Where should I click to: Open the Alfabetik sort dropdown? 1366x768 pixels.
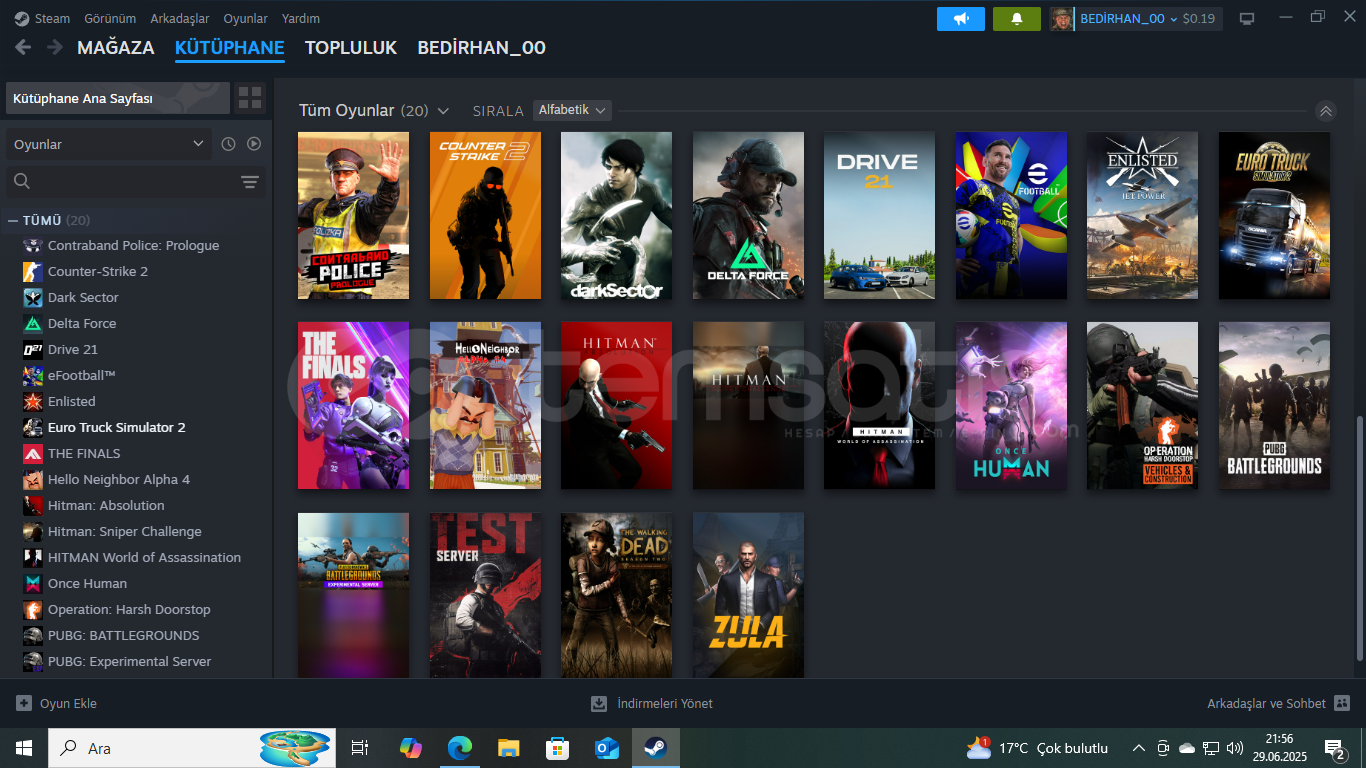click(x=572, y=110)
